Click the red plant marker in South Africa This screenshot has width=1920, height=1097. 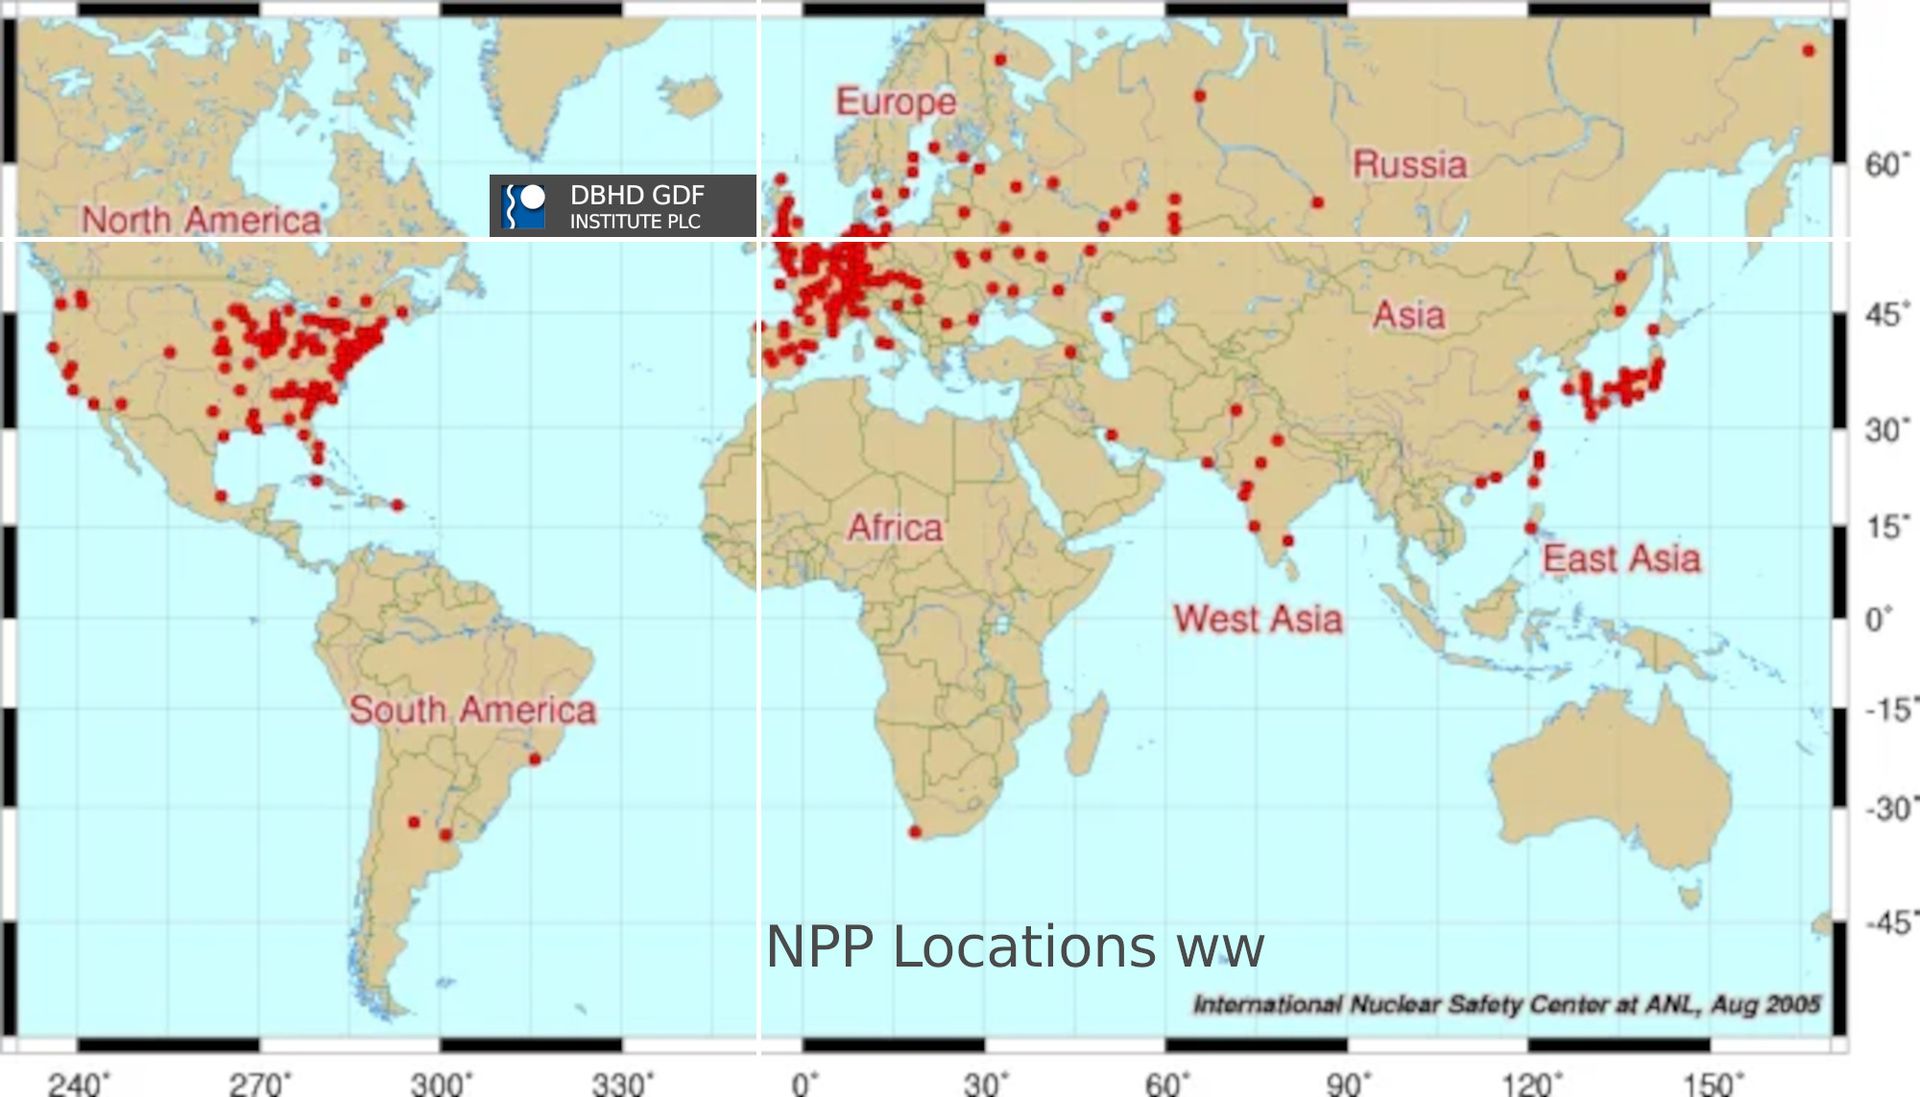coord(915,832)
